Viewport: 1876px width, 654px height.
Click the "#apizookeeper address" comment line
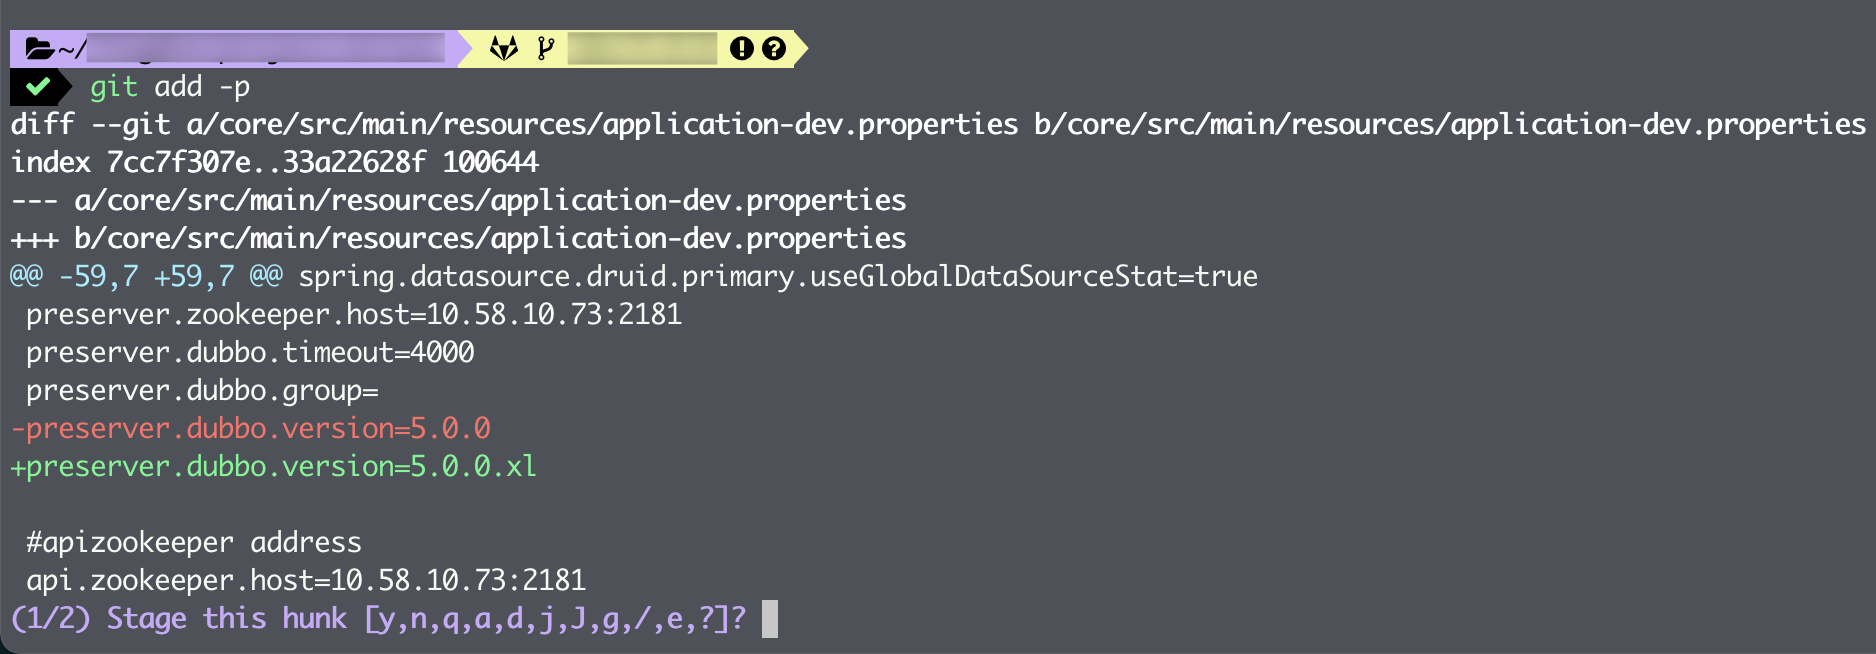[194, 542]
